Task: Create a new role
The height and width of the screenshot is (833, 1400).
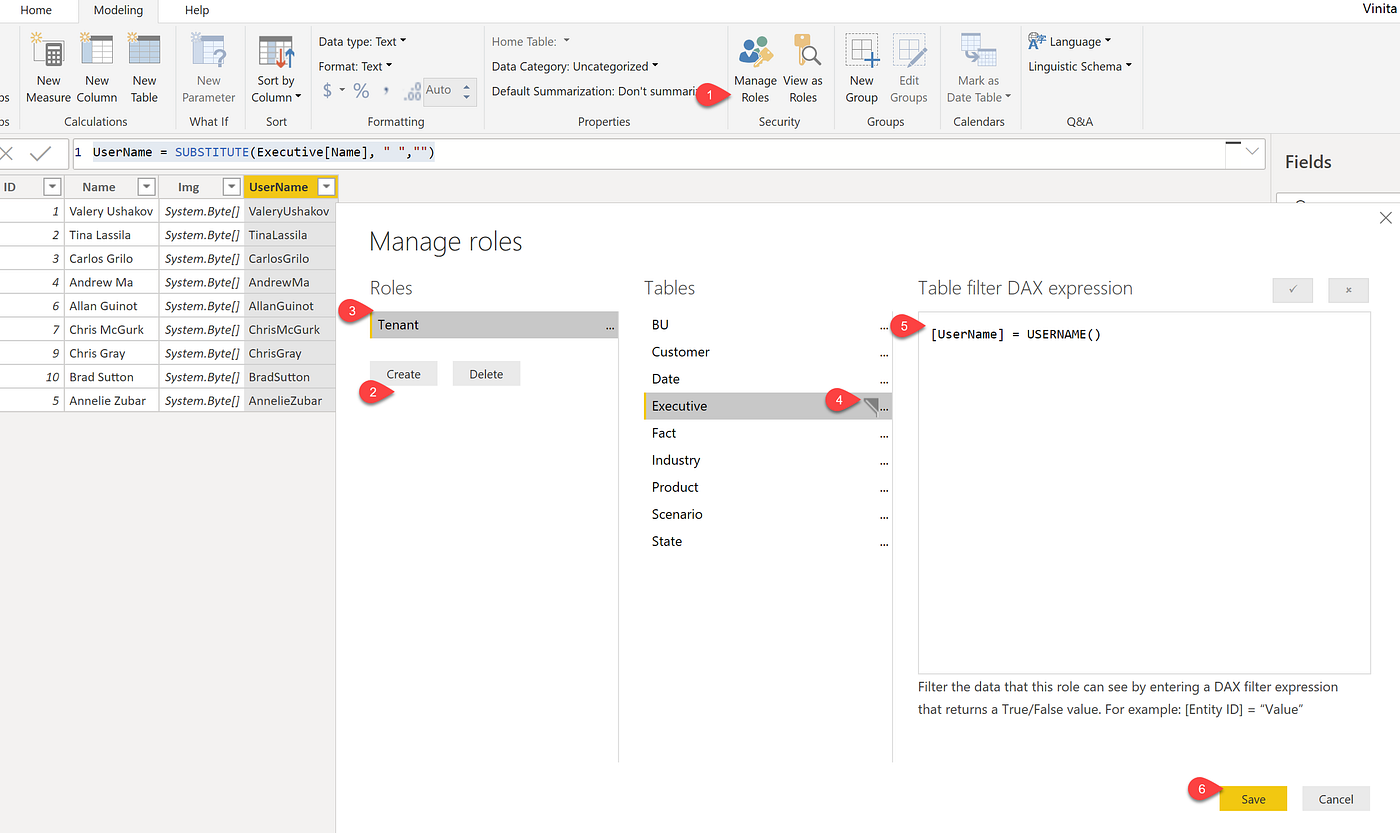Action: point(403,373)
